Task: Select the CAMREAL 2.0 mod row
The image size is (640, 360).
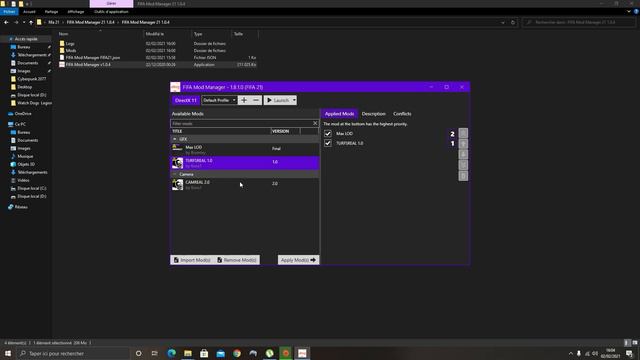Action: (245, 184)
